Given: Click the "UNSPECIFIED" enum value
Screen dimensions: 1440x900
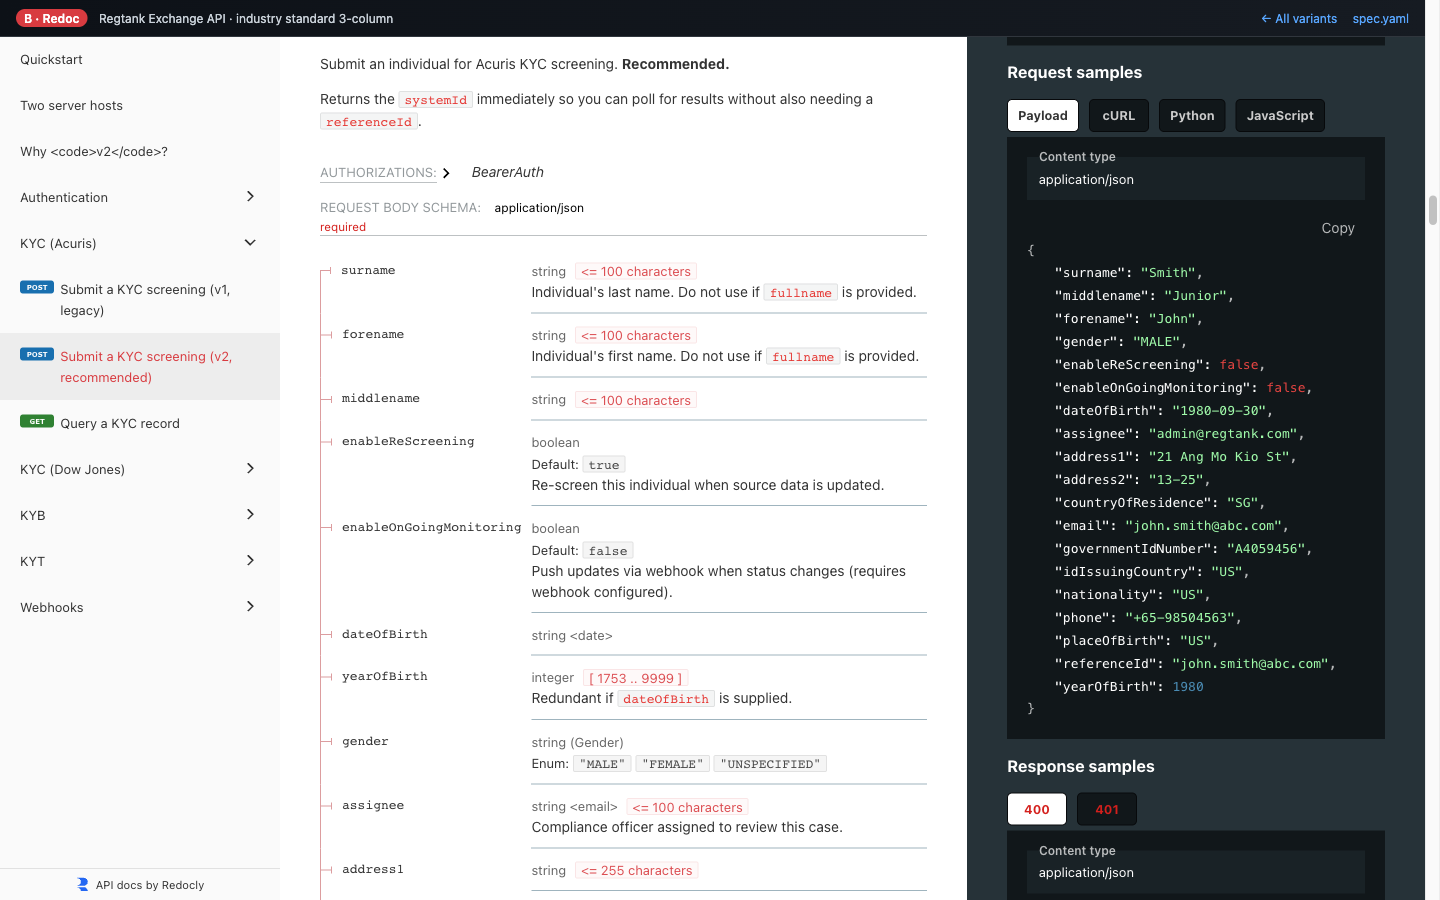Looking at the screenshot, I should coord(770,764).
